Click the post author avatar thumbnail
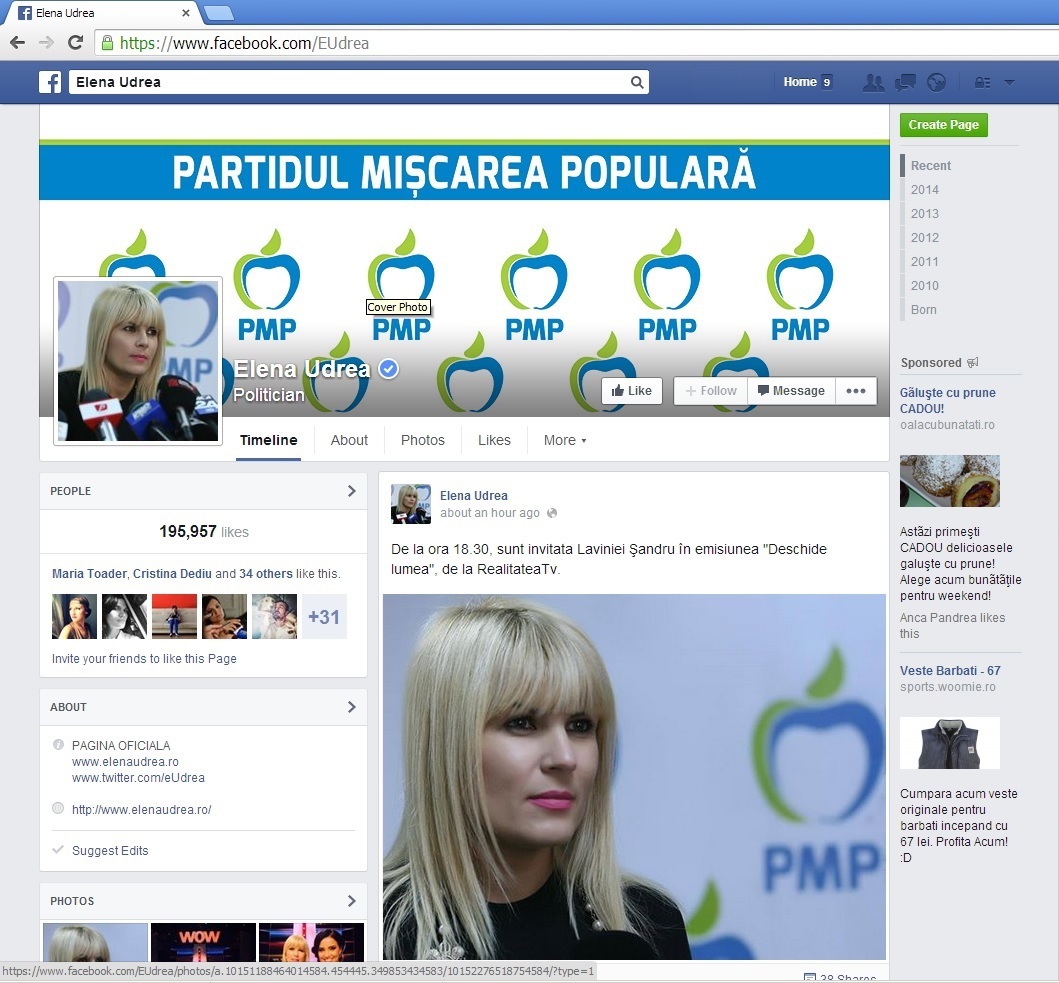This screenshot has height=983, width=1059. [411, 504]
